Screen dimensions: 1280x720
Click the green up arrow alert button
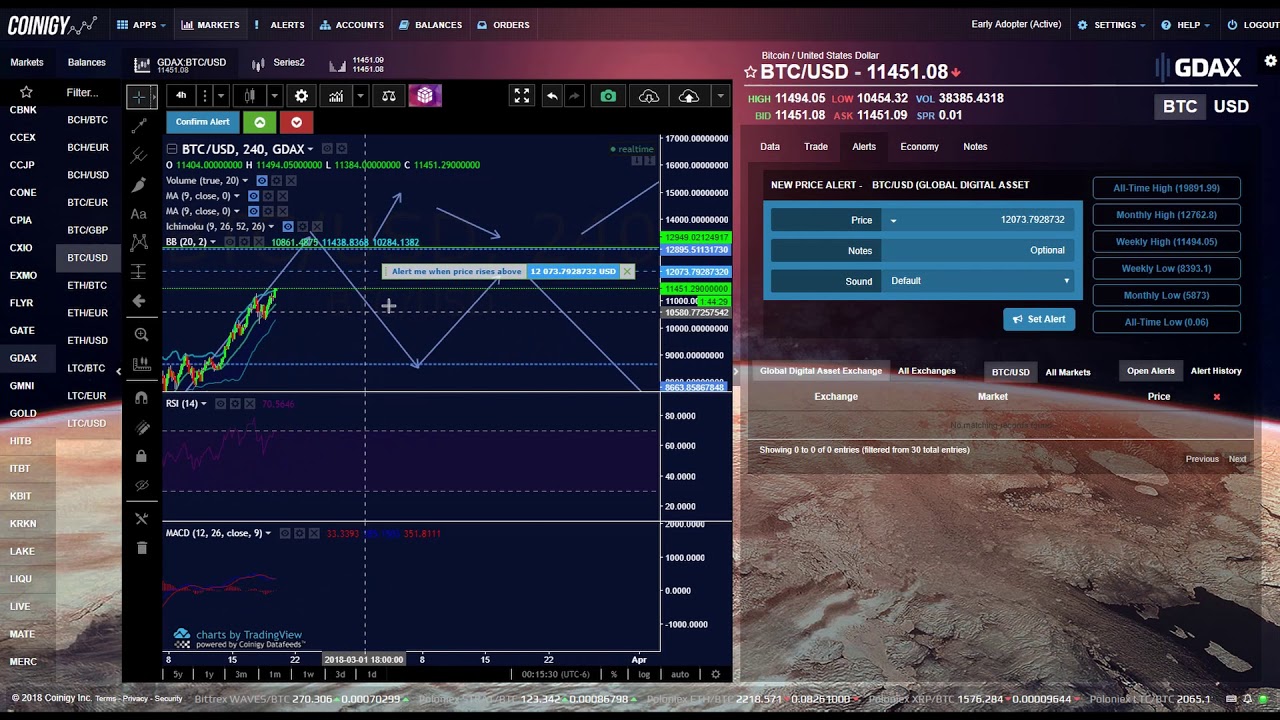click(x=260, y=122)
